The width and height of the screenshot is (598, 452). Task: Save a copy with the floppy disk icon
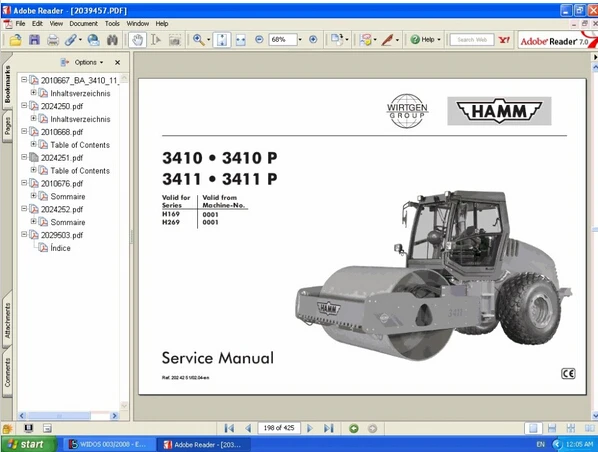(34, 40)
